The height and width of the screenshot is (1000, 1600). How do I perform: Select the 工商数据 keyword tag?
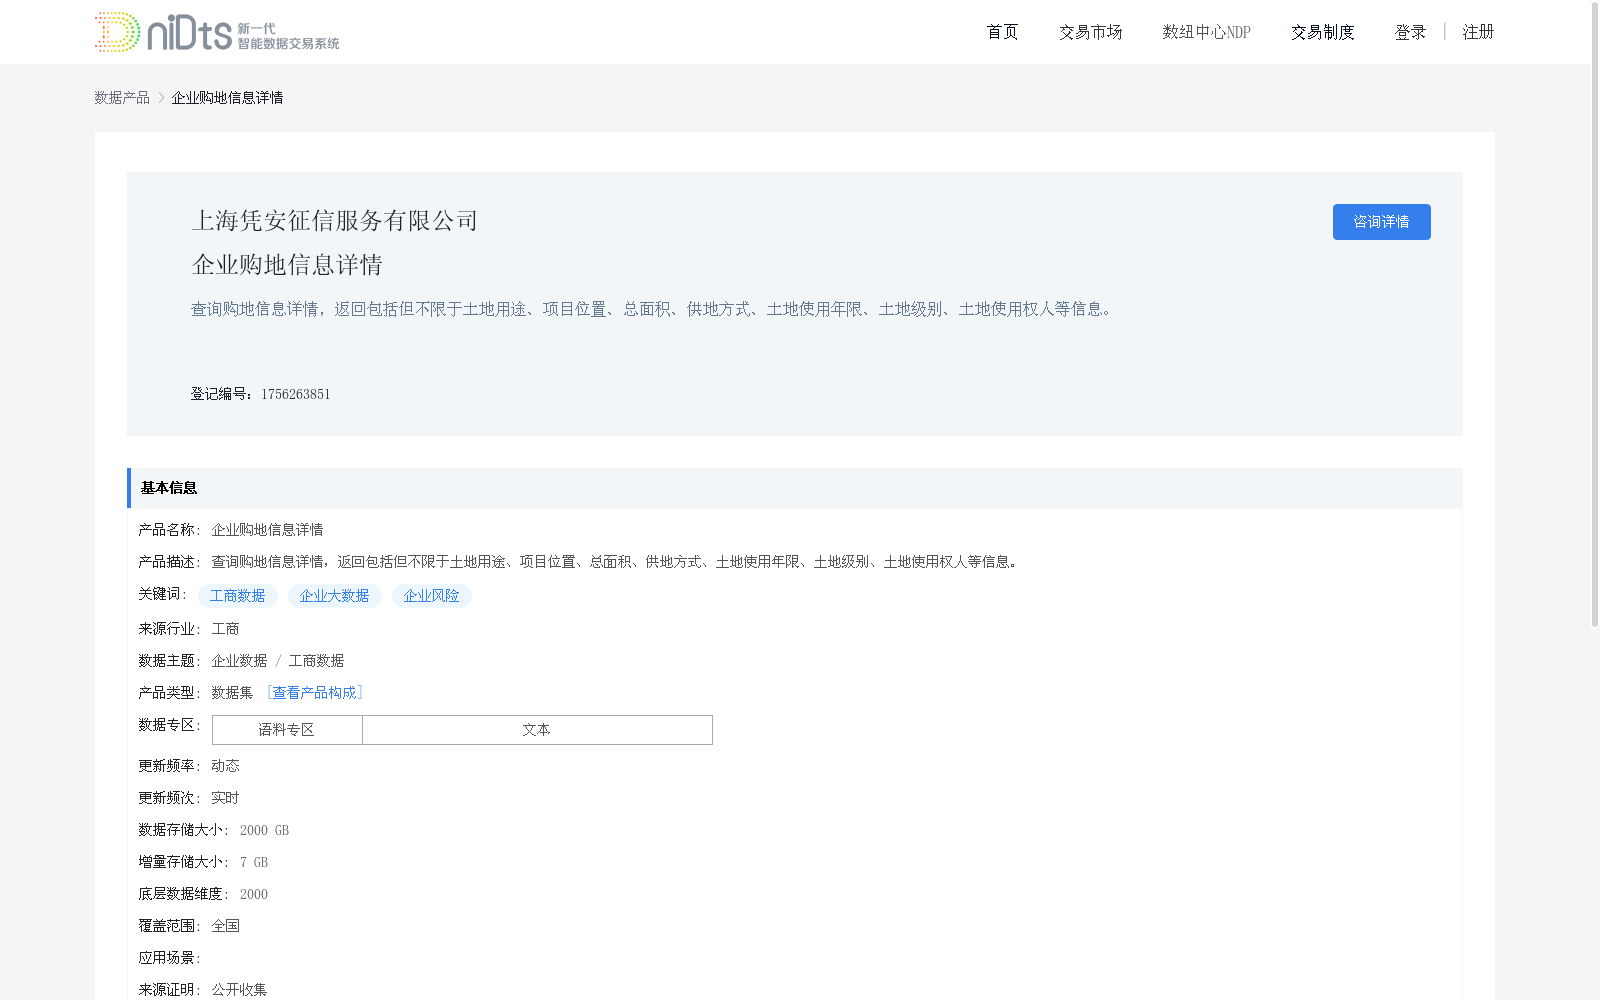point(237,596)
